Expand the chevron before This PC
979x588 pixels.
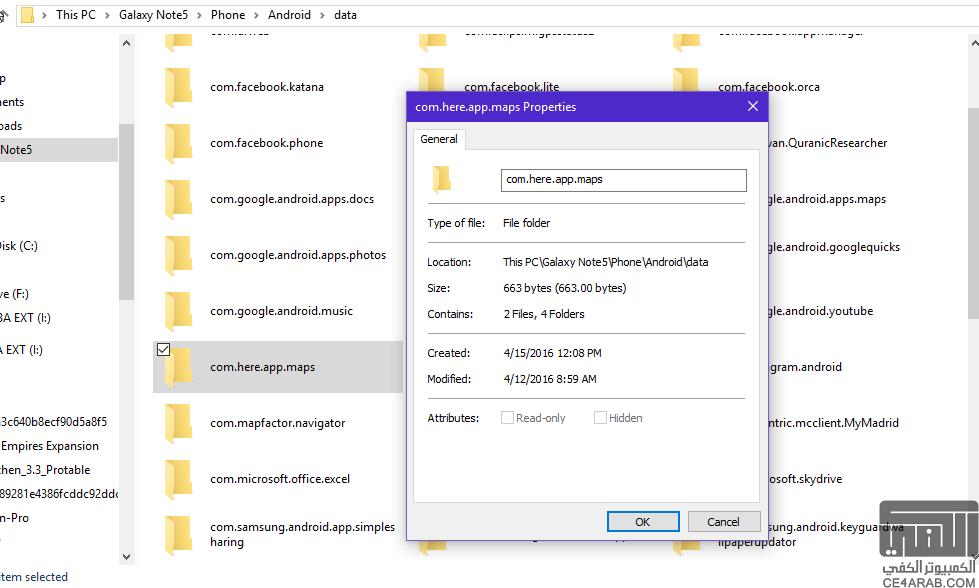tap(44, 15)
